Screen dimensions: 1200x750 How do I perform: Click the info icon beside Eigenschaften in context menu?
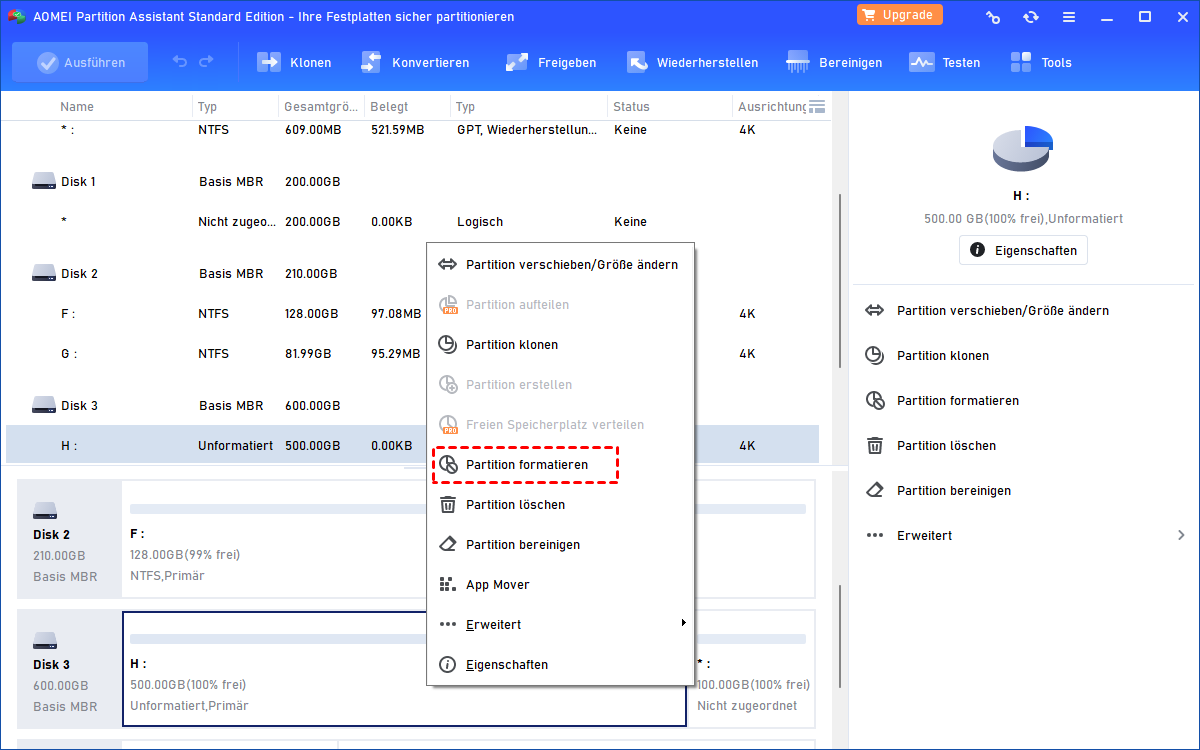click(x=448, y=665)
